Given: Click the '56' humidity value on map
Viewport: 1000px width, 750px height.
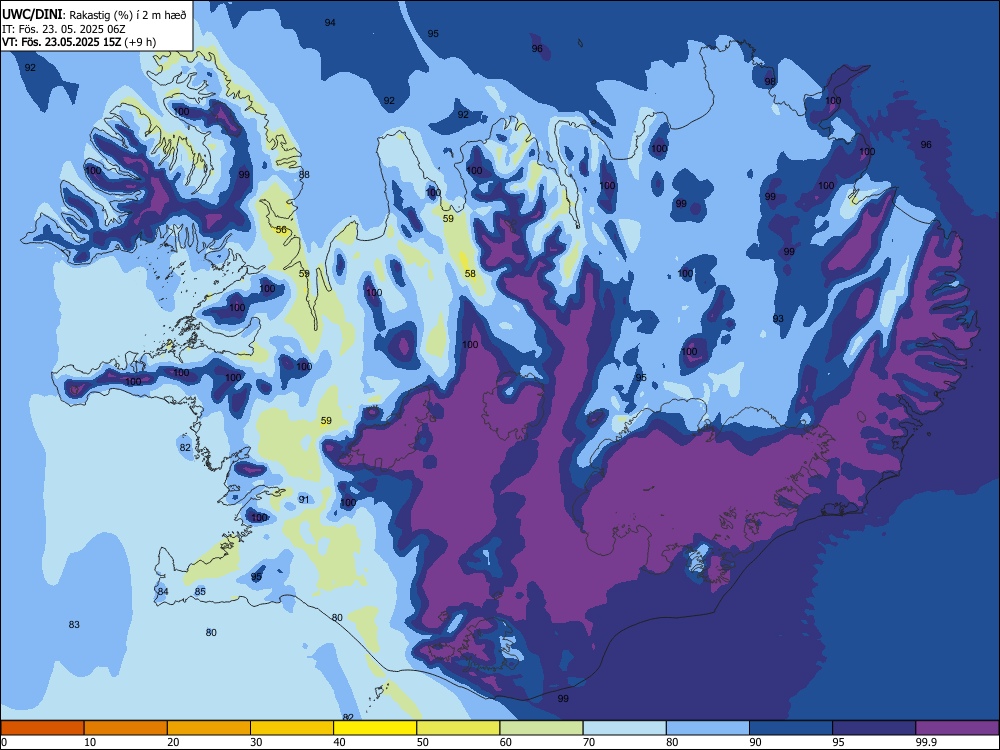Looking at the screenshot, I should pos(281,230).
